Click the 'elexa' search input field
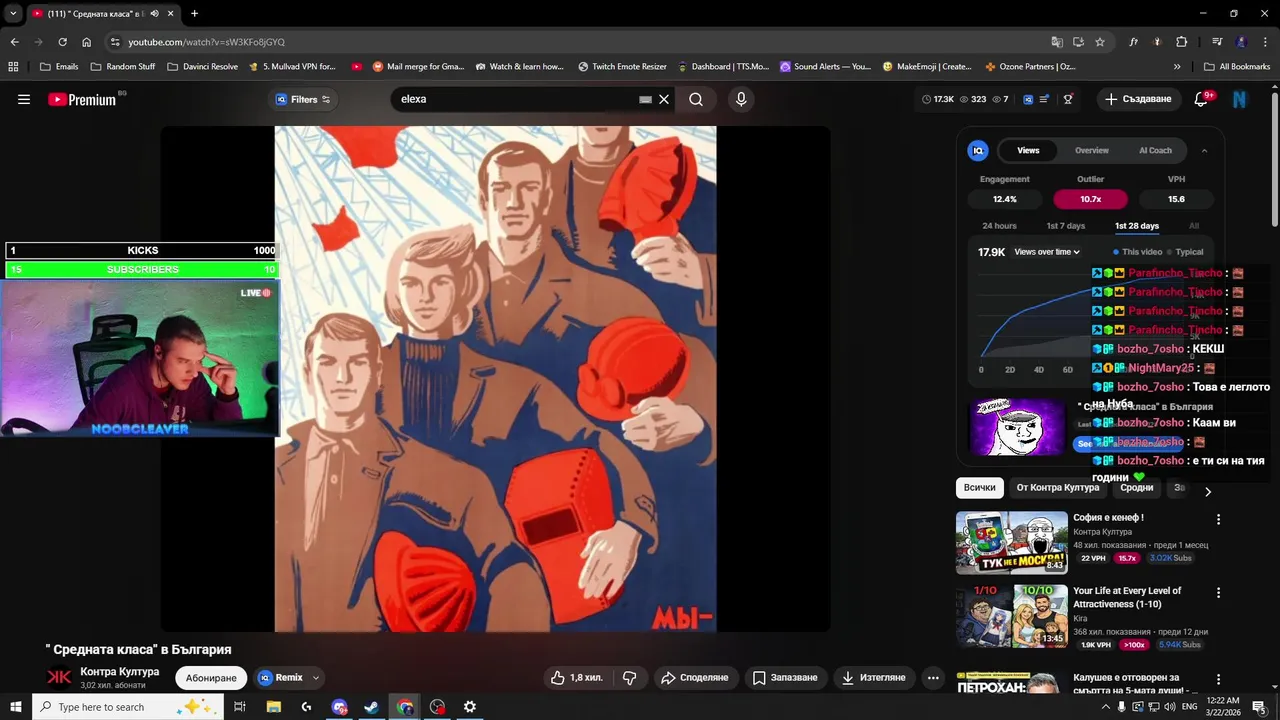Screen dimensions: 1280x720 pos(517,99)
